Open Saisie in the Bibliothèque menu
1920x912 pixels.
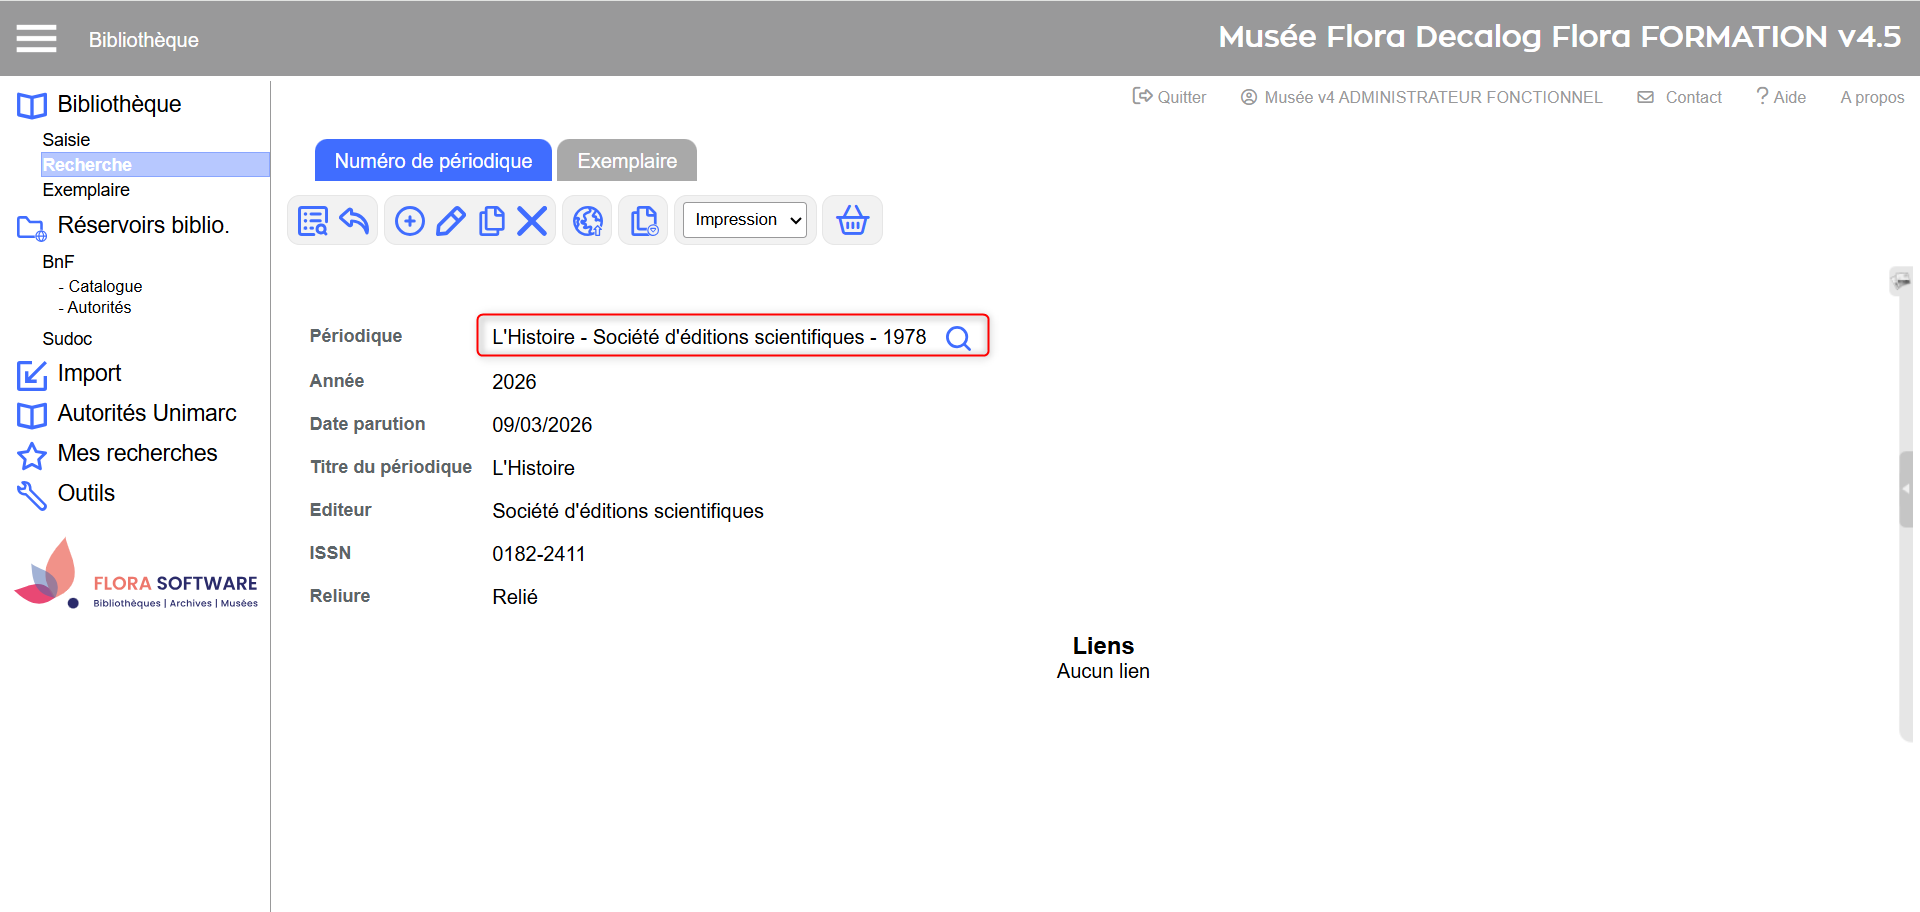click(66, 140)
